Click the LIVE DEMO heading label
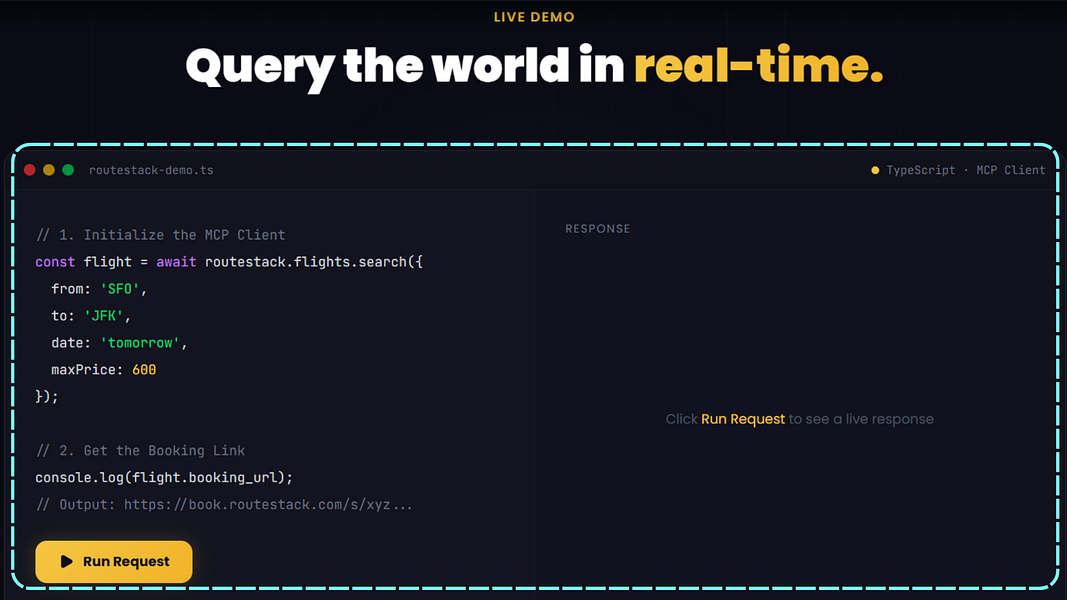1067x600 pixels. tap(534, 17)
